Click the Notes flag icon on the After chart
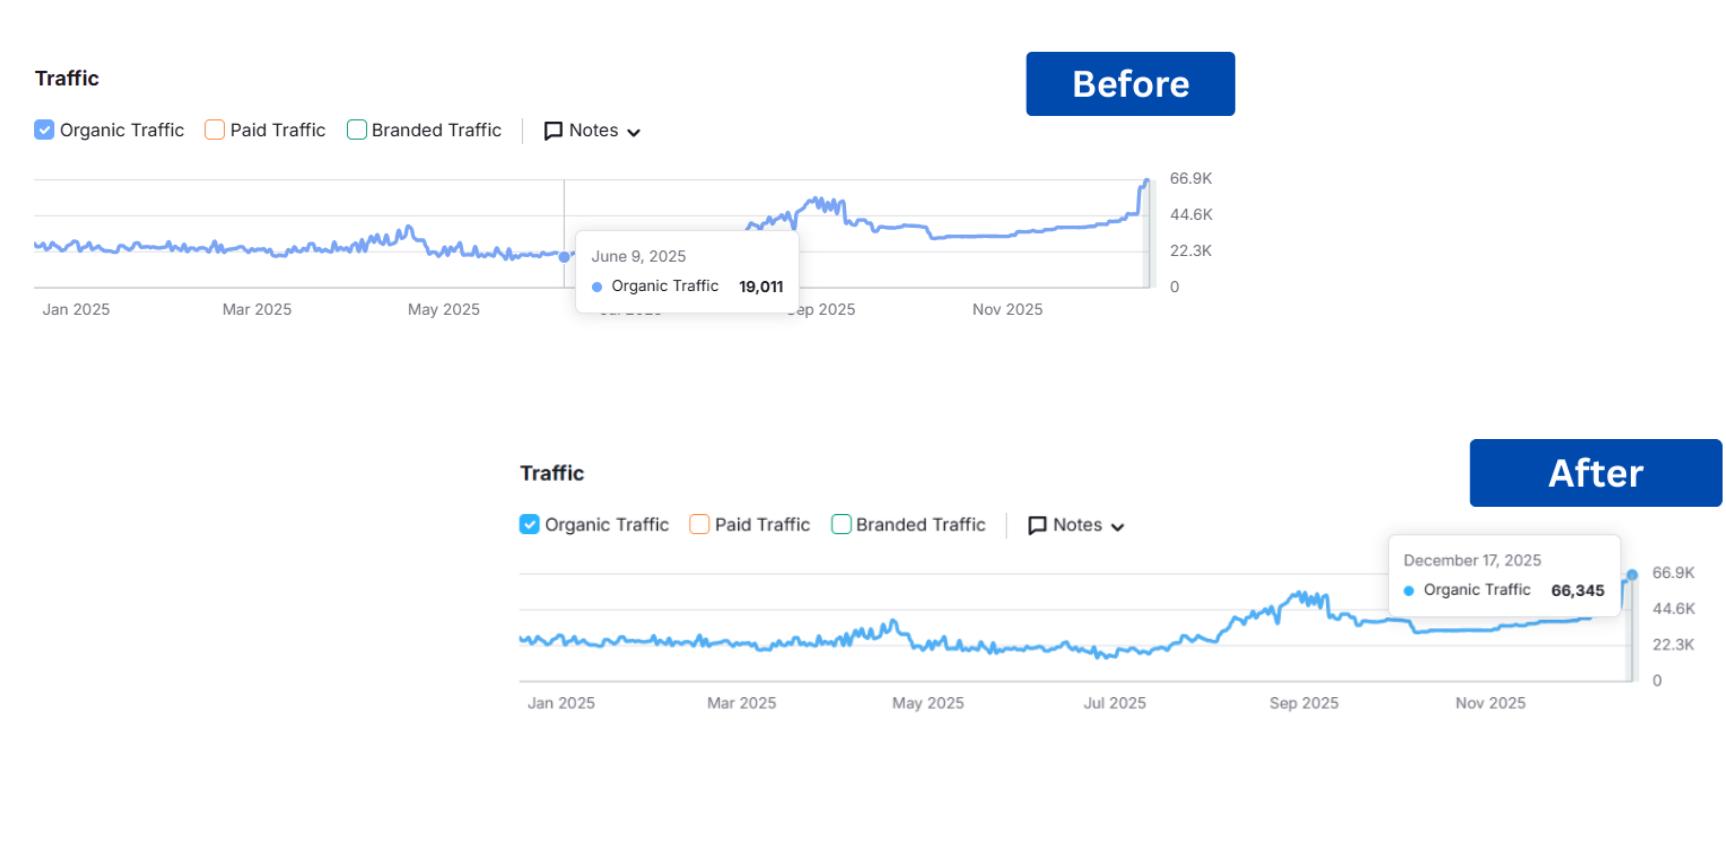The height and width of the screenshot is (845, 1726). point(1037,525)
